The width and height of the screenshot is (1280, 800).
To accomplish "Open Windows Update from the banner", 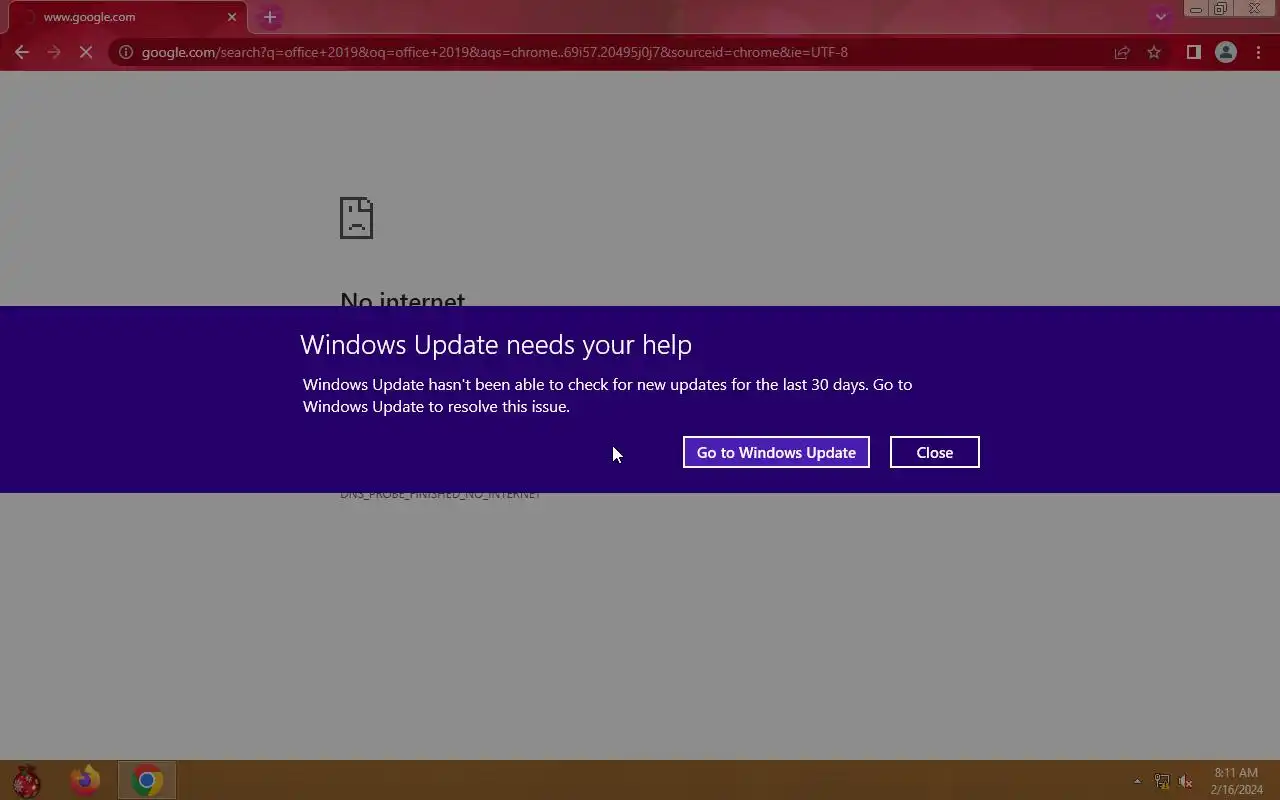I will tap(776, 452).
